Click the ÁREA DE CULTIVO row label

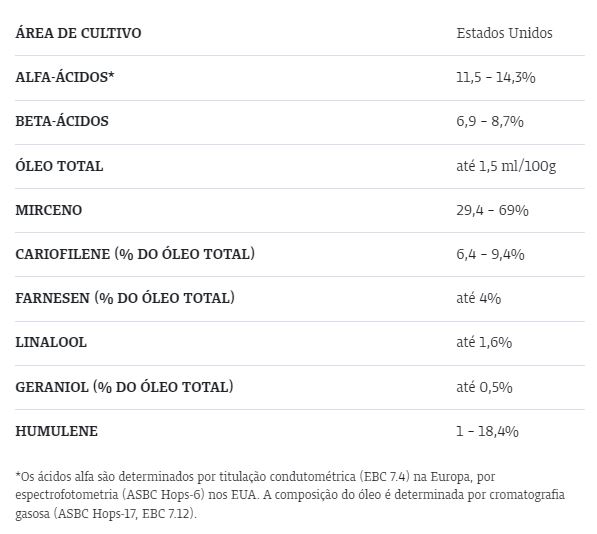tap(78, 33)
